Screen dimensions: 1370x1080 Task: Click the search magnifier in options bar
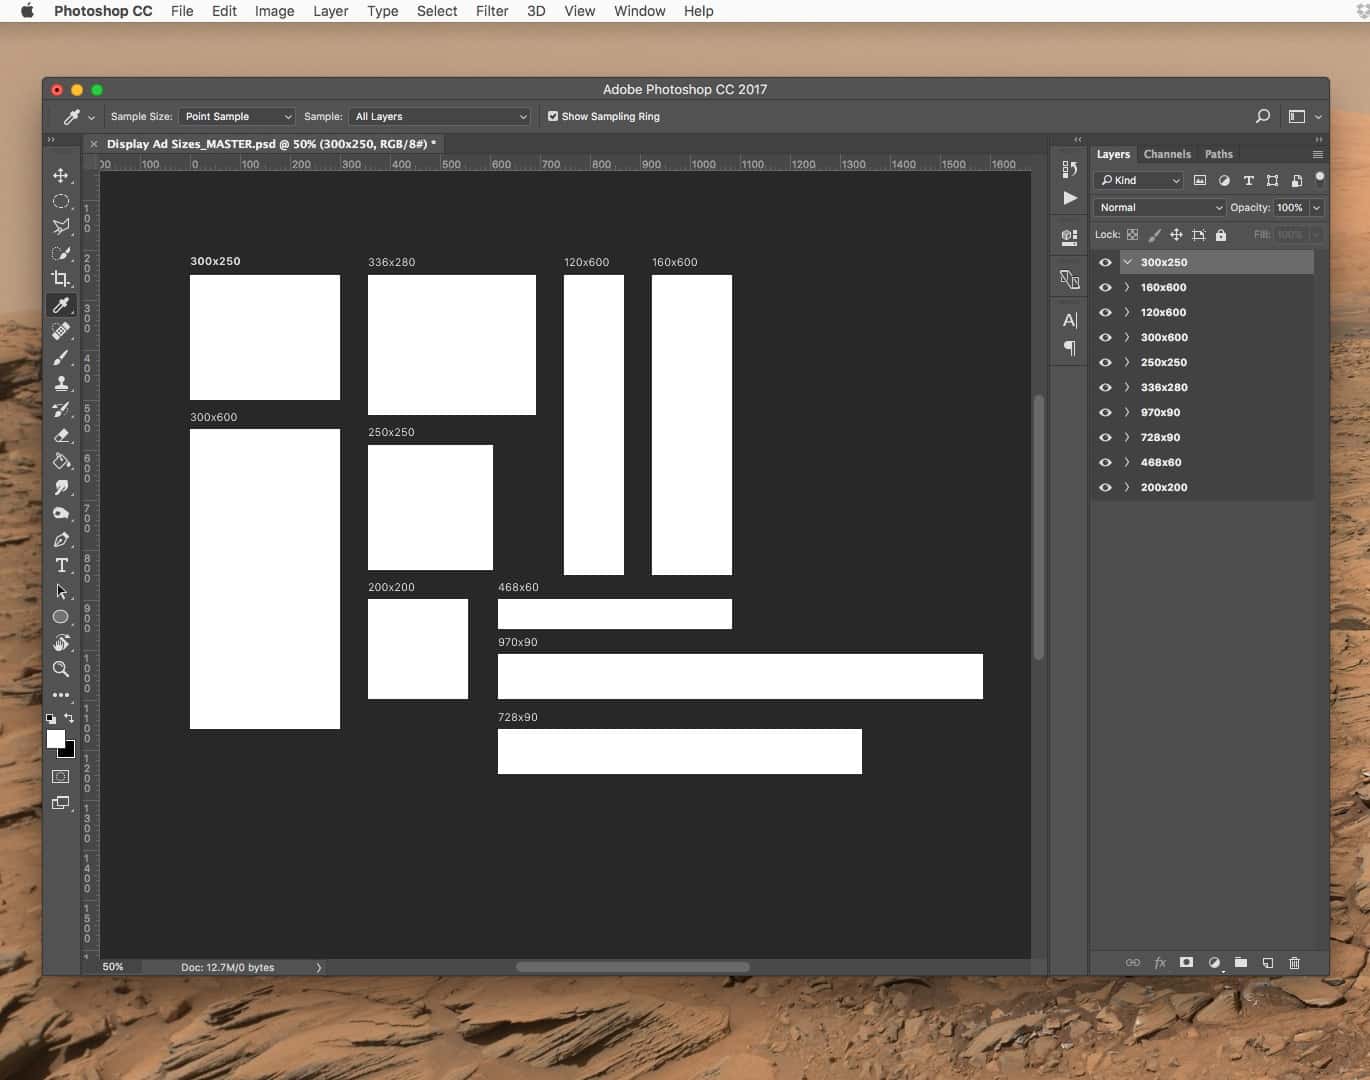[x=1263, y=116]
